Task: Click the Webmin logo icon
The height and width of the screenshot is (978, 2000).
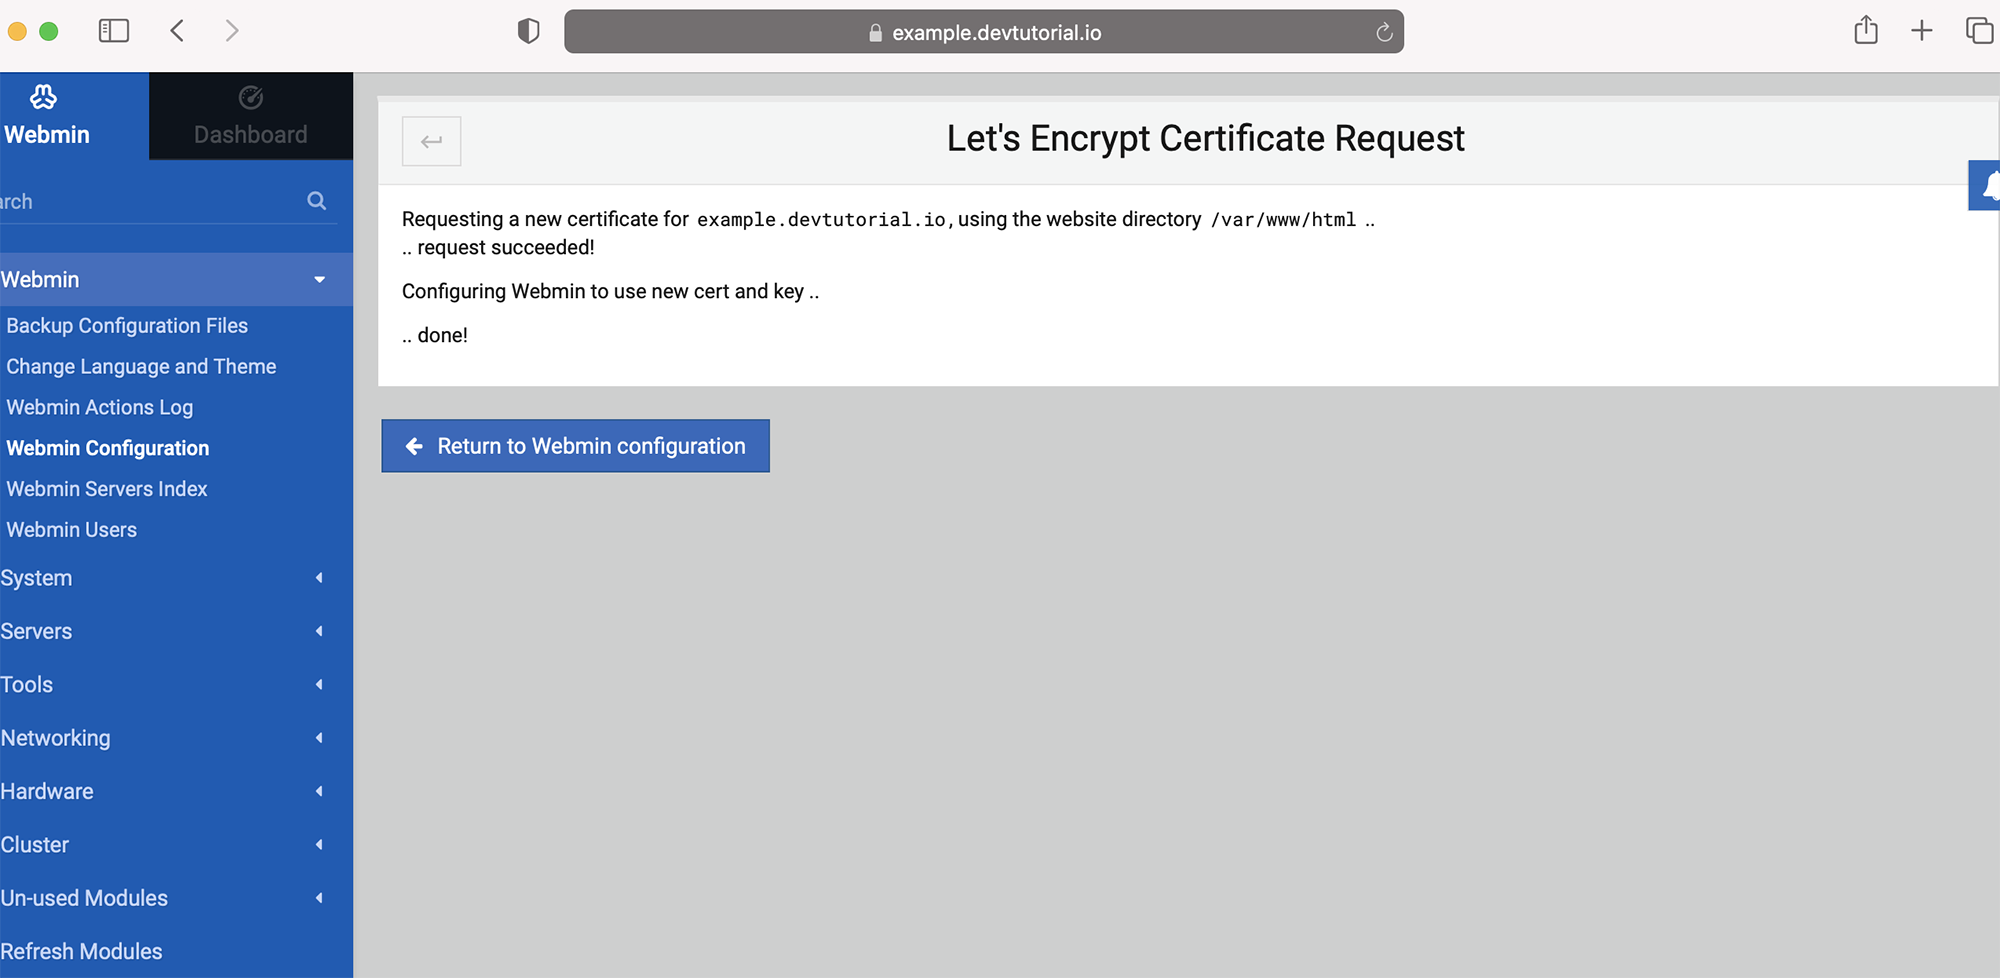Action: tap(43, 97)
